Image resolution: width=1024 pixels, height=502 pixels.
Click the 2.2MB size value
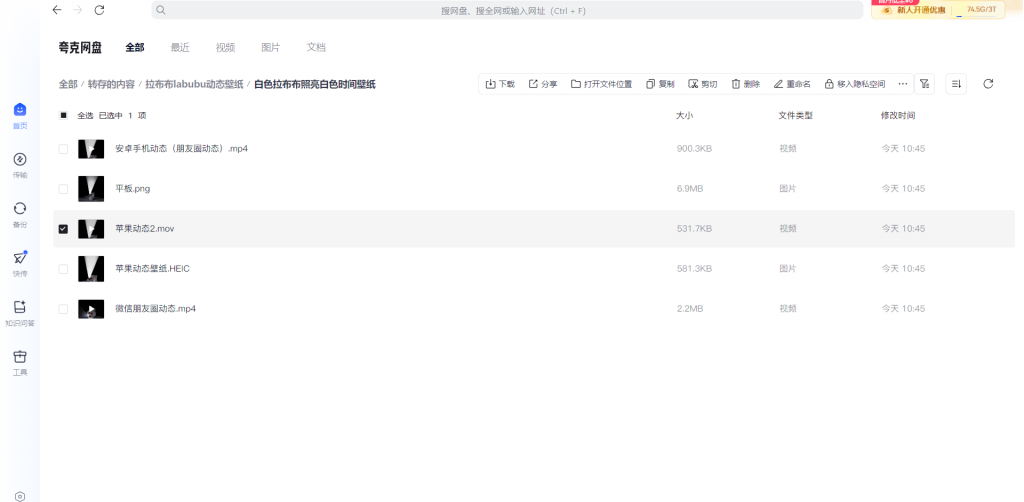[x=690, y=309]
